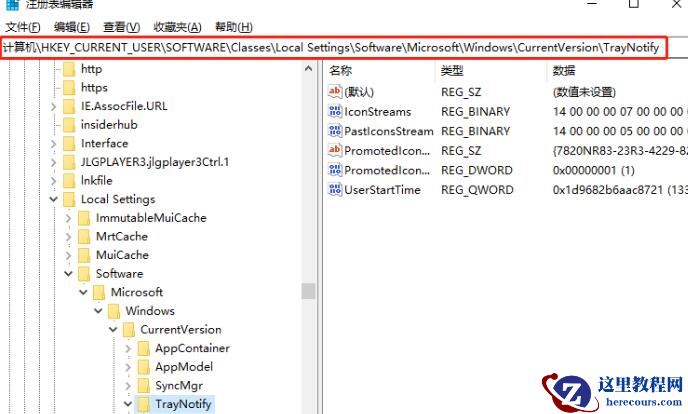Click the ImmutableMuiCache folder icon
Viewport: 688px width, 414px height.
84,218
